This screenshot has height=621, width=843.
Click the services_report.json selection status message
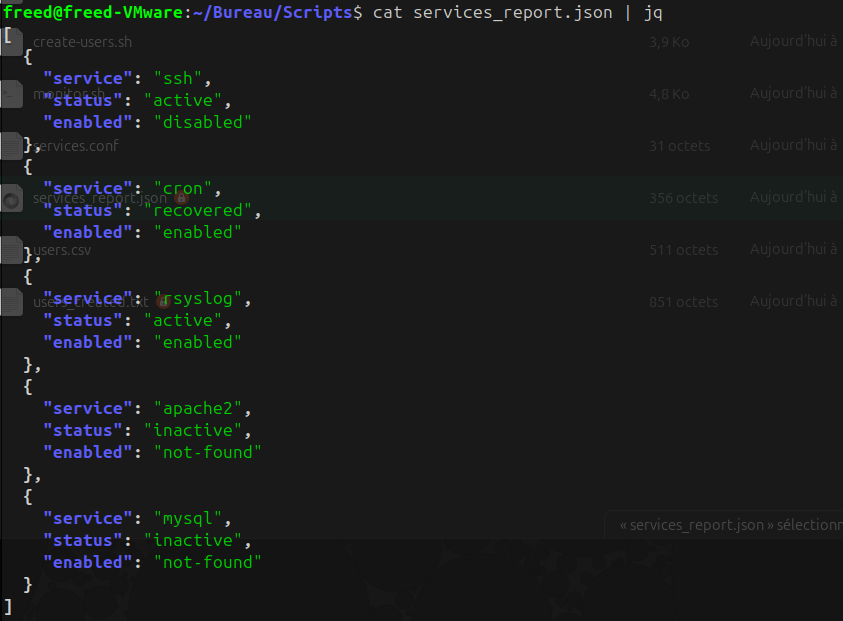click(728, 524)
